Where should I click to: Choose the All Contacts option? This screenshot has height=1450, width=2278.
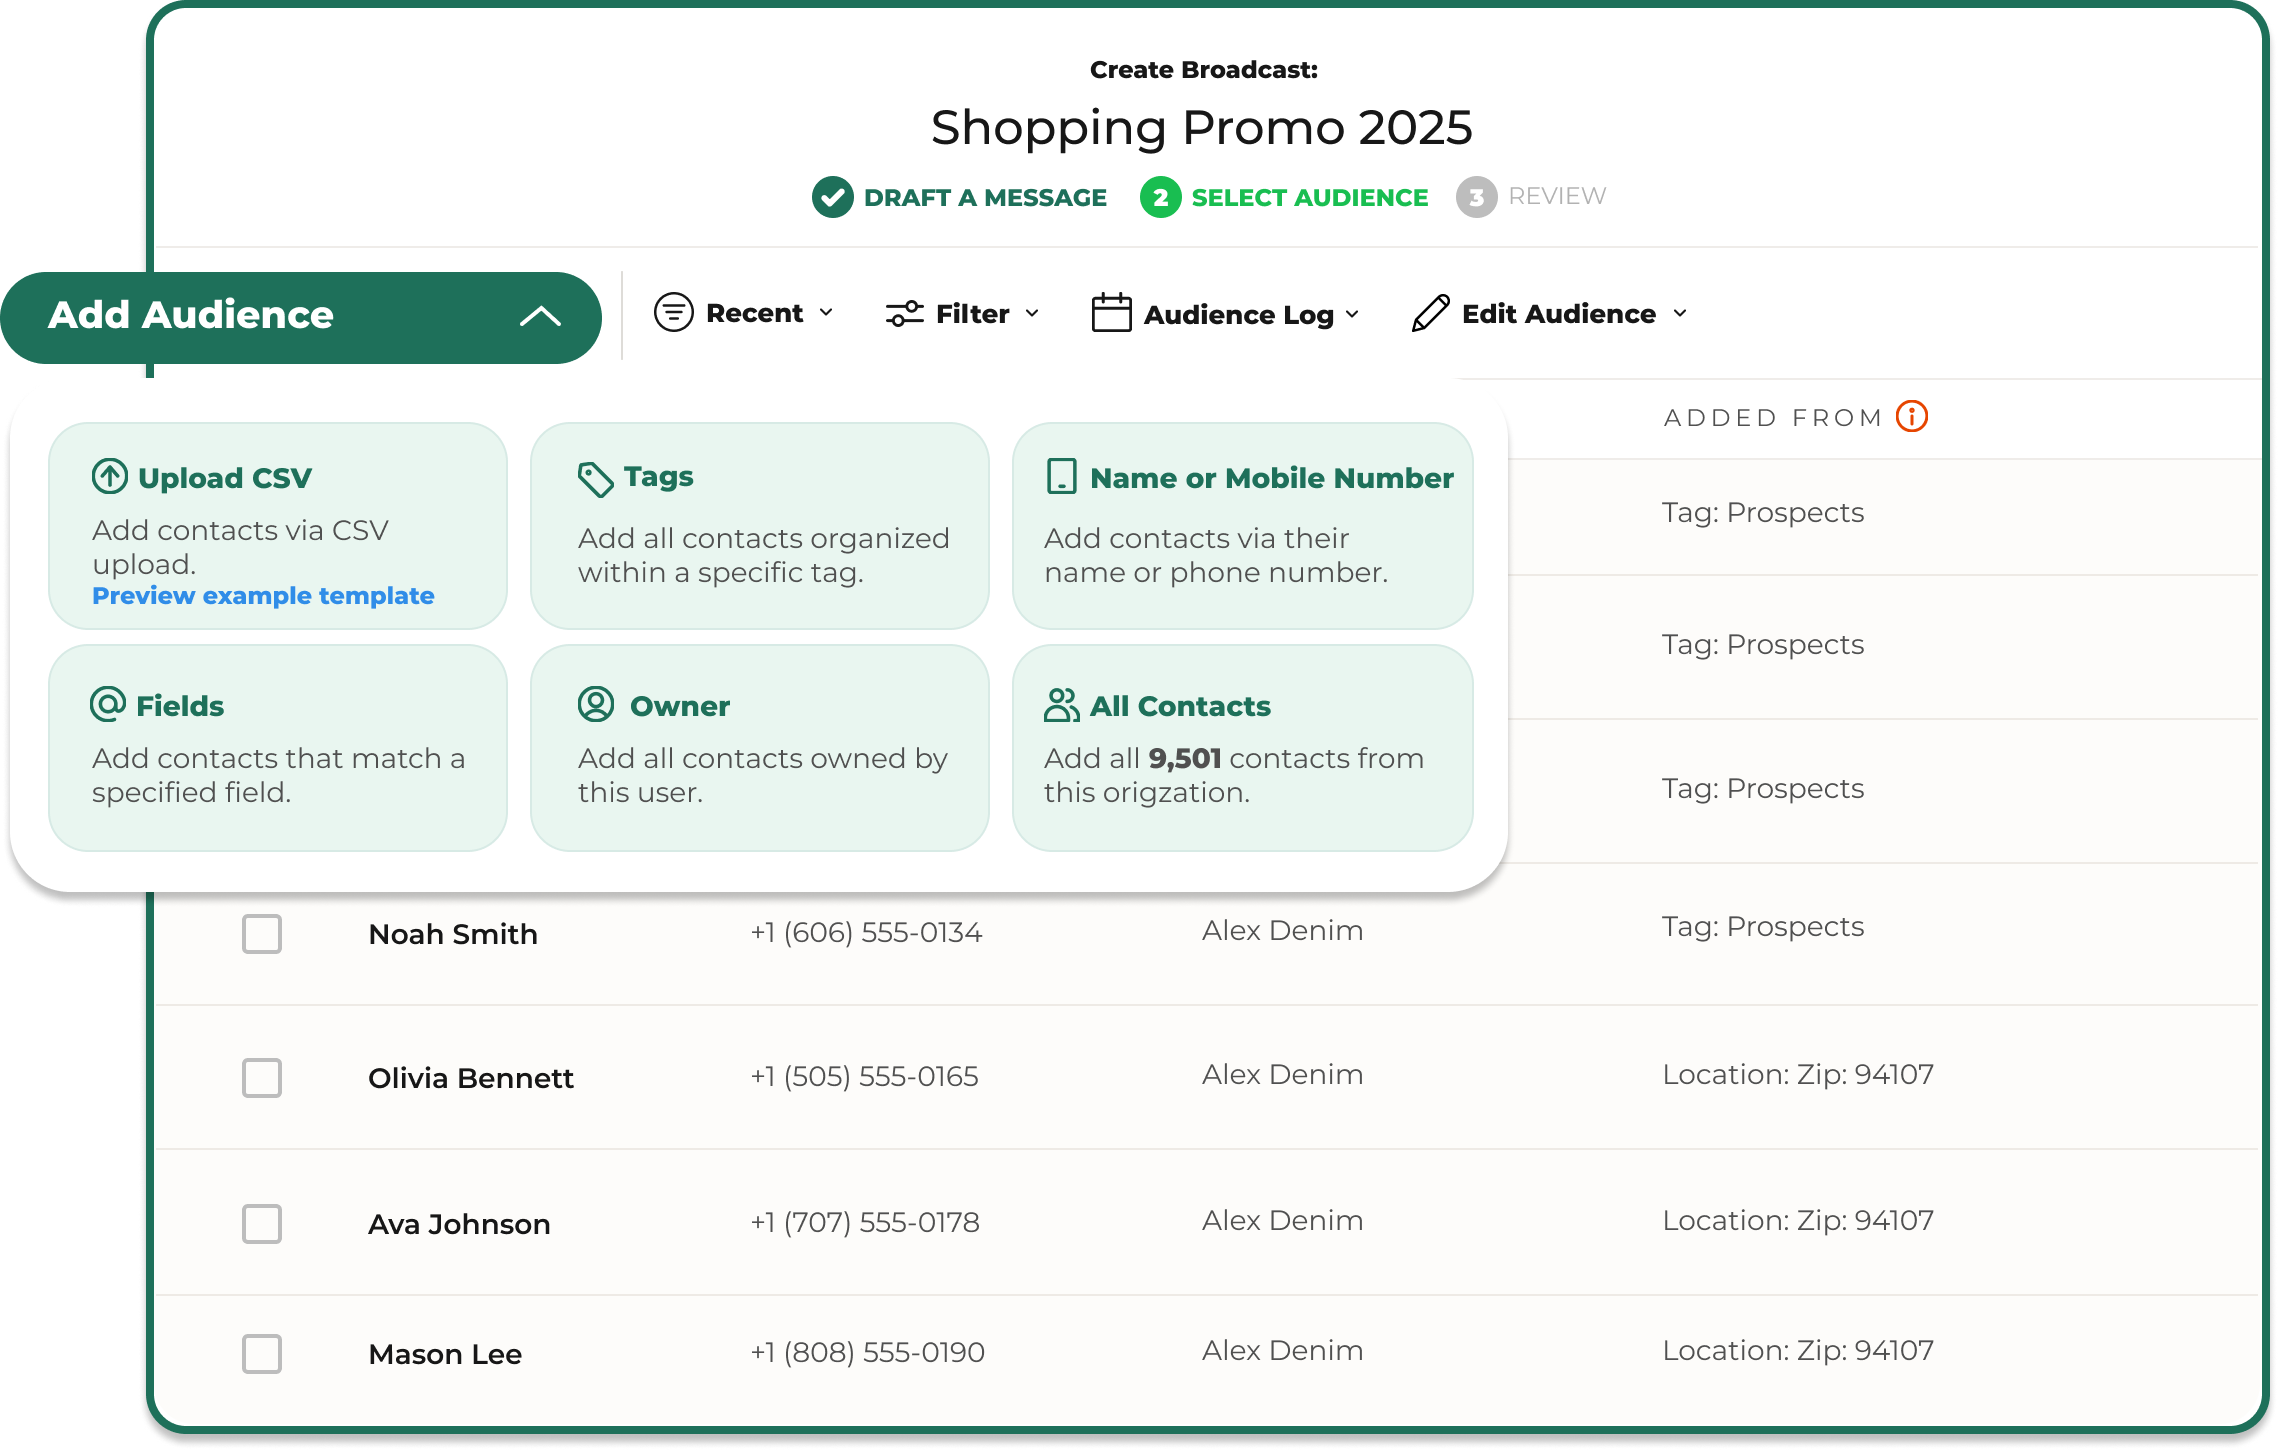[x=1243, y=748]
